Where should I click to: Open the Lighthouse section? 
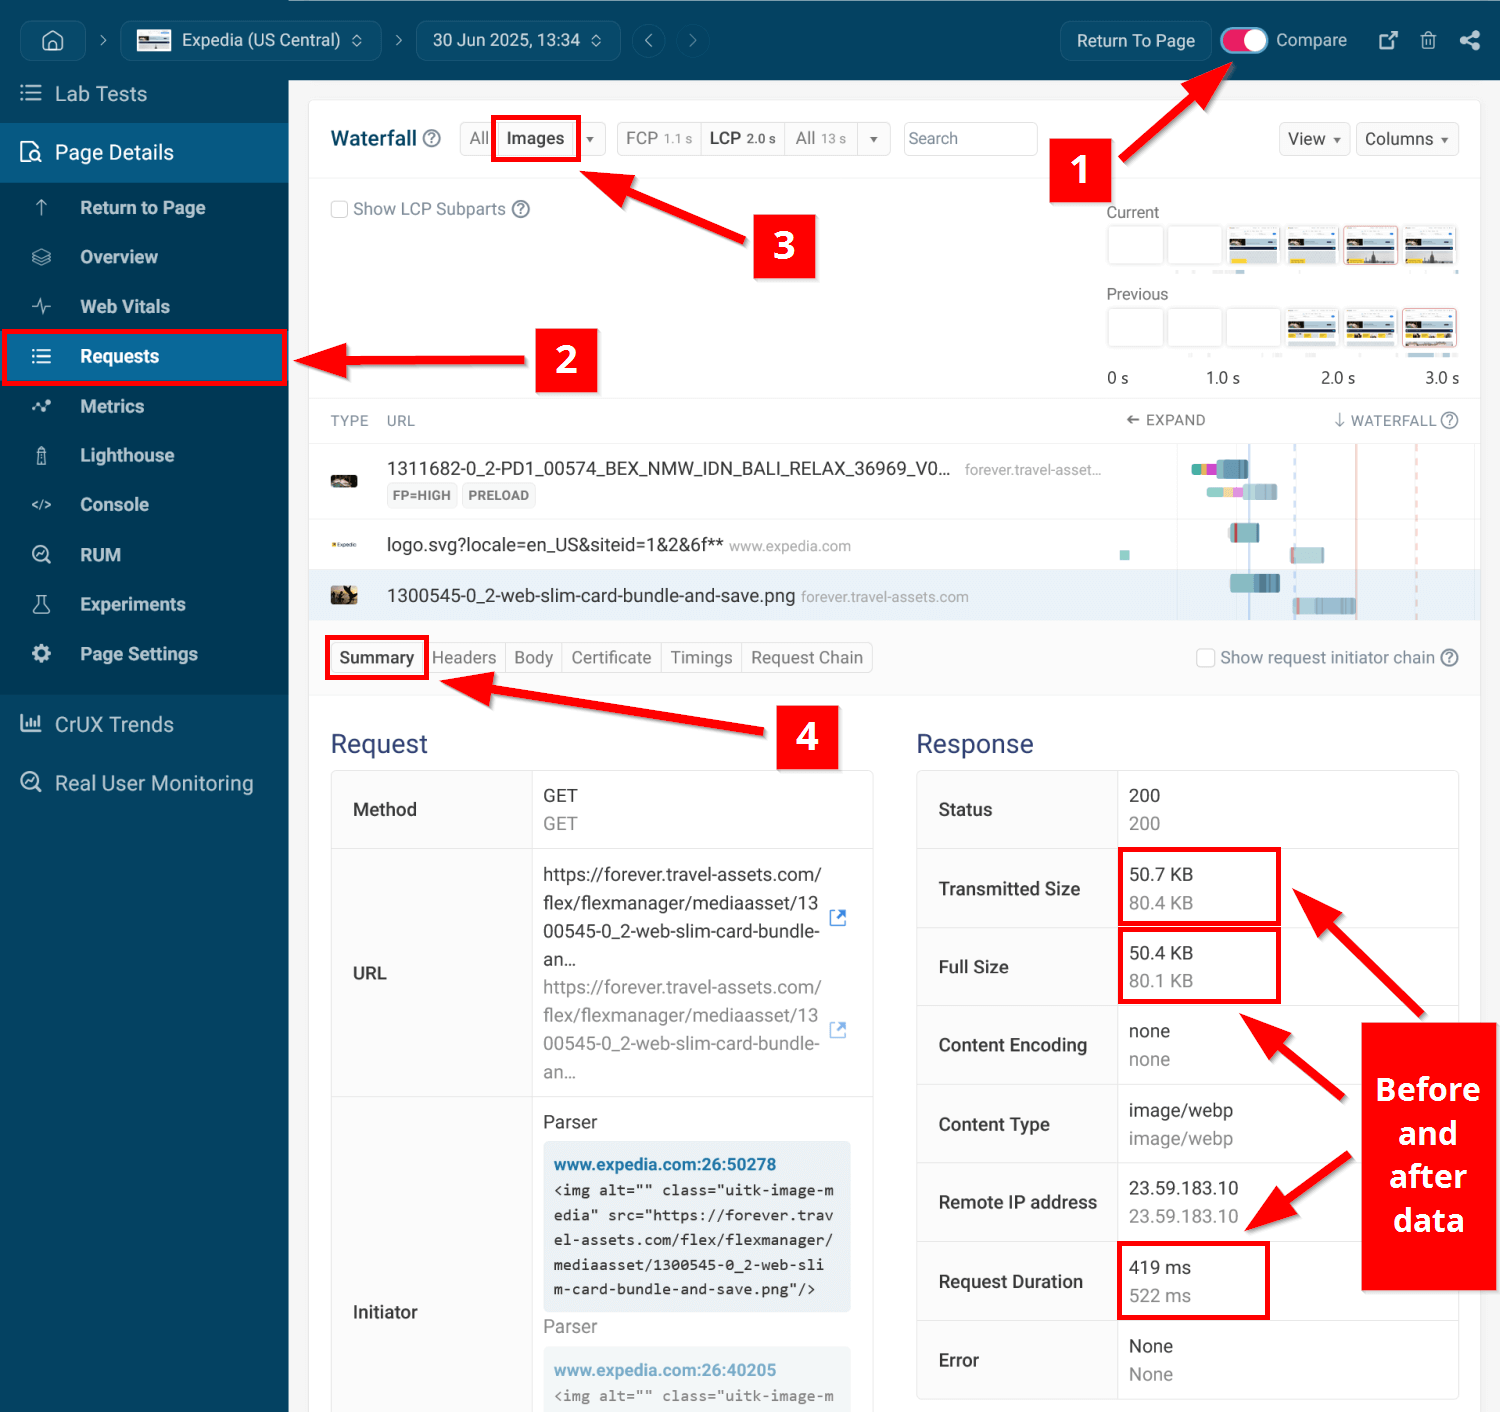(144, 455)
